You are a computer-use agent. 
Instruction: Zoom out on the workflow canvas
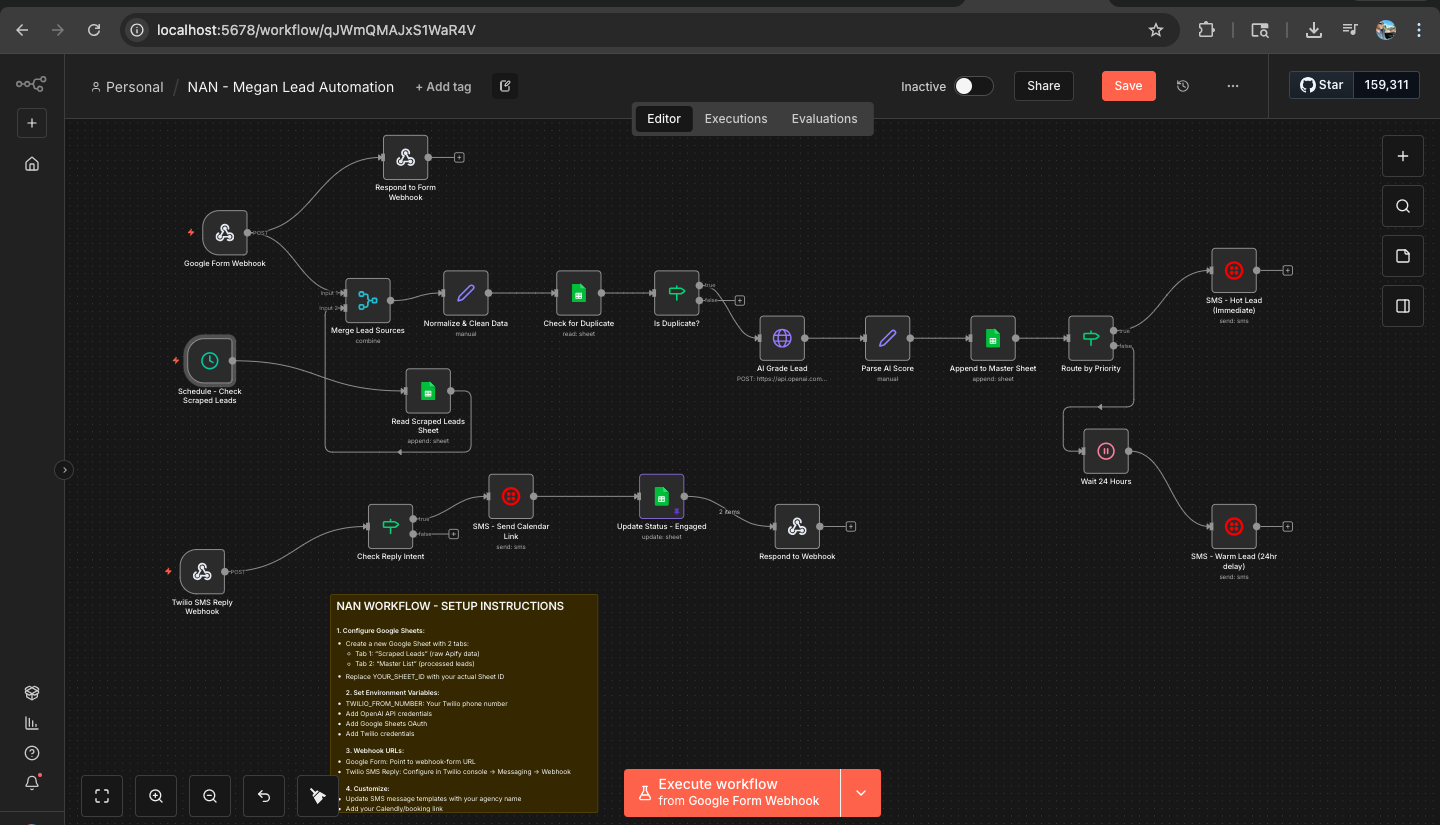[x=209, y=795]
